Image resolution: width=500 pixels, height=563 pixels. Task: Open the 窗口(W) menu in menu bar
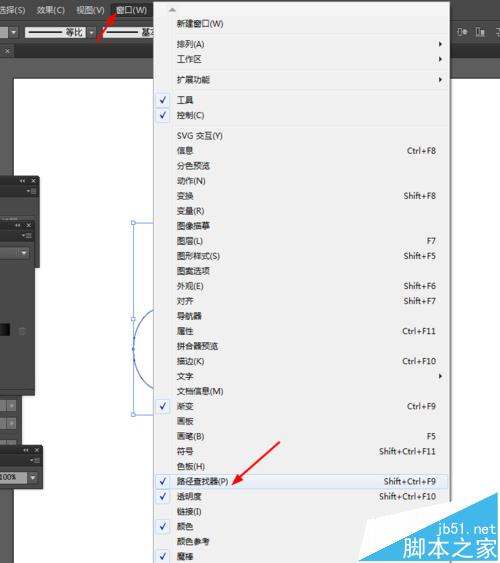click(131, 10)
